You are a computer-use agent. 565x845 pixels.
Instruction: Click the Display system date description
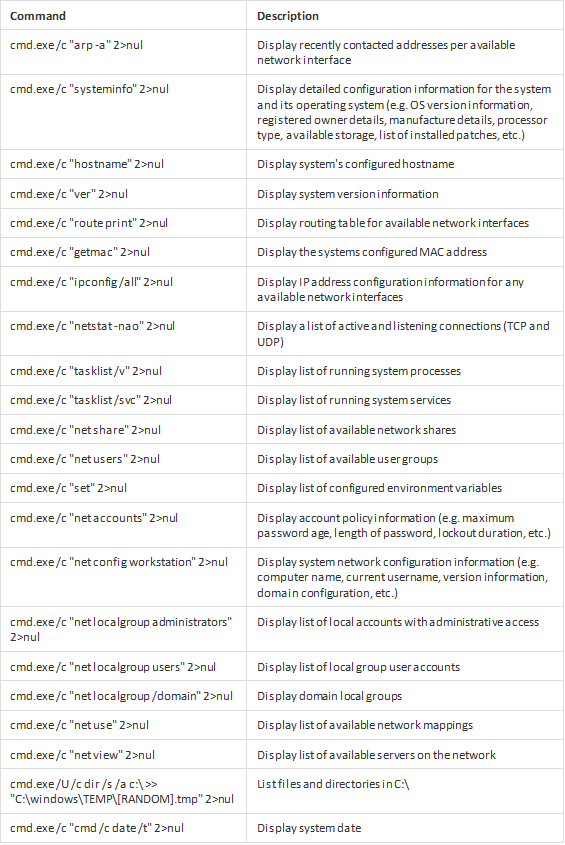point(309,828)
